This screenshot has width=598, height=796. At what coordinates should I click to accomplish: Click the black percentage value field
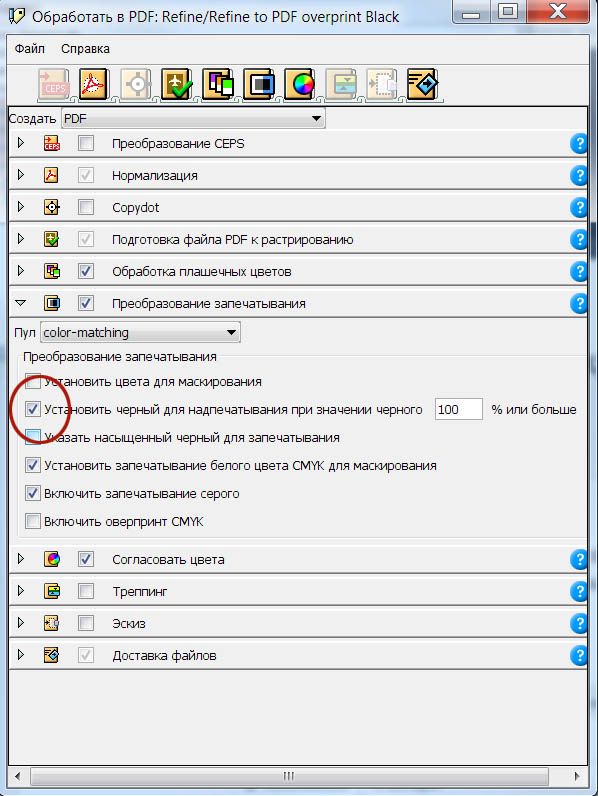pyautogui.click(x=458, y=409)
